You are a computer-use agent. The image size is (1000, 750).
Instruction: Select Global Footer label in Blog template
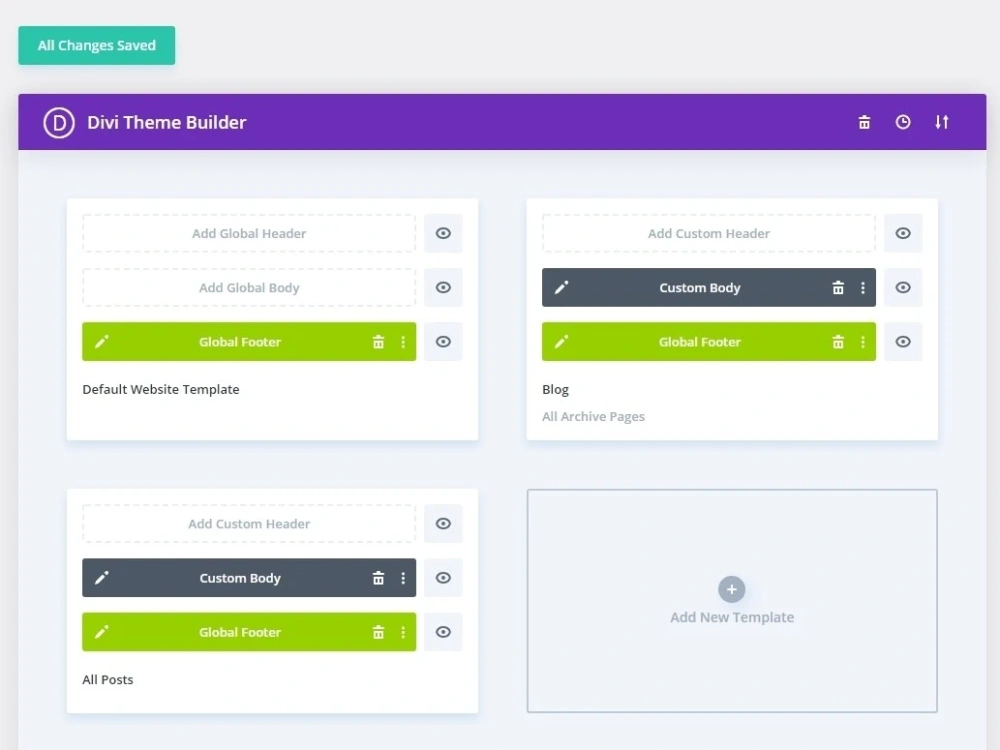(700, 342)
